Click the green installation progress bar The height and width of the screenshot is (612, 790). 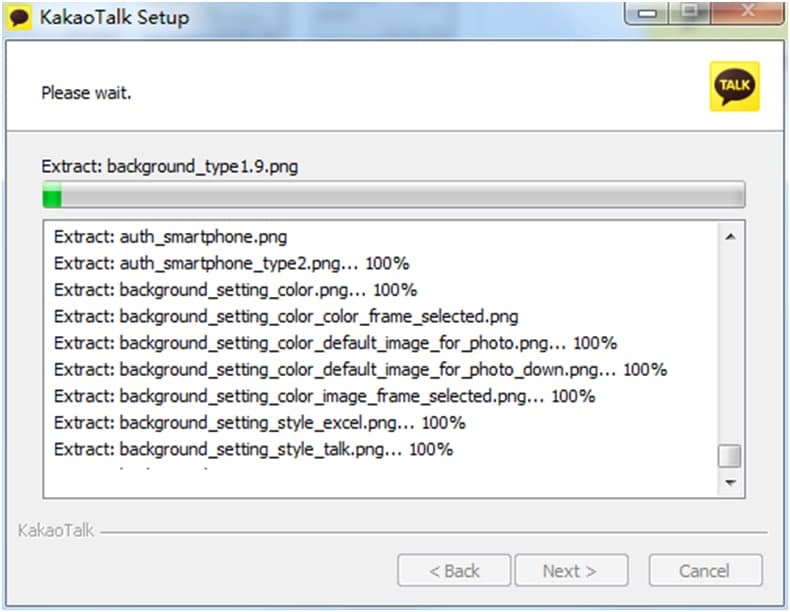coord(393,194)
